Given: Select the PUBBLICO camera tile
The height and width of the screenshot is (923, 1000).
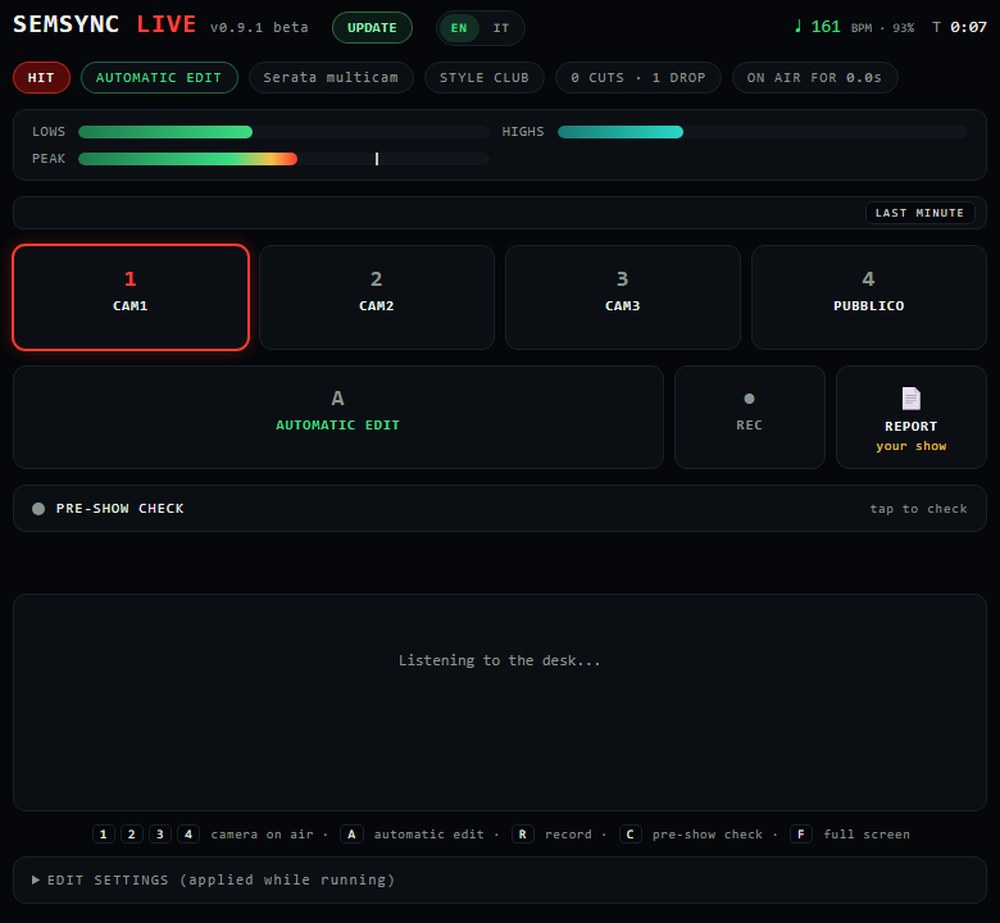Looking at the screenshot, I should (x=869, y=297).
